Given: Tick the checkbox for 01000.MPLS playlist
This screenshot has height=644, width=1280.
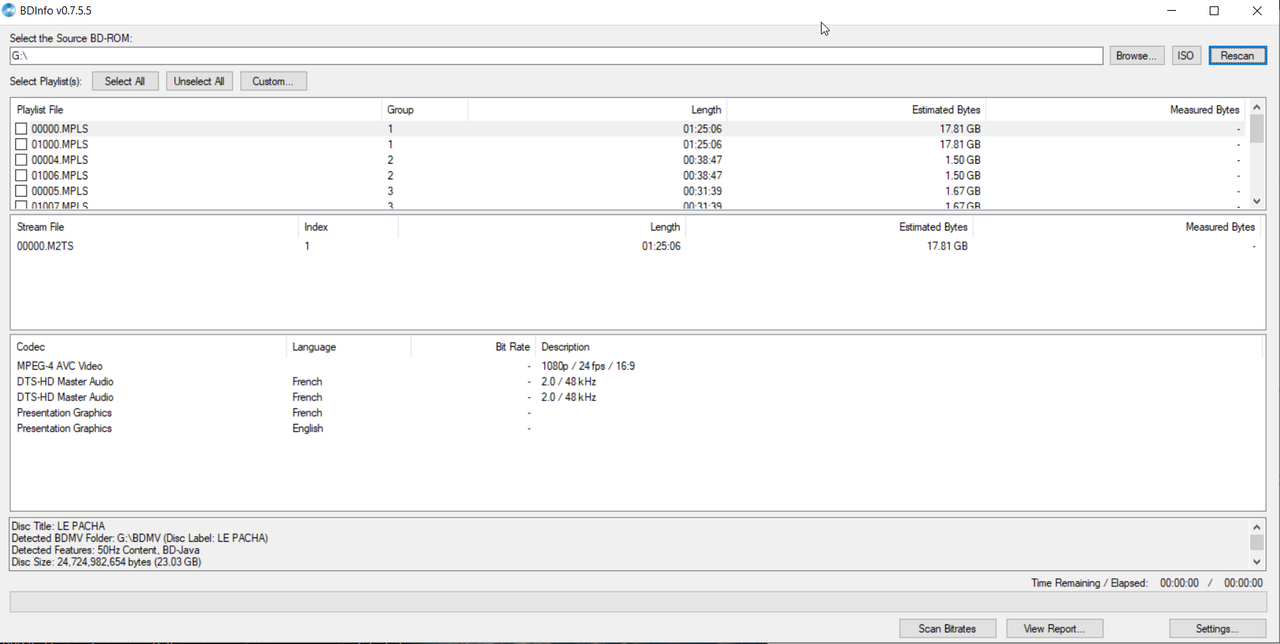Looking at the screenshot, I should click(21, 144).
